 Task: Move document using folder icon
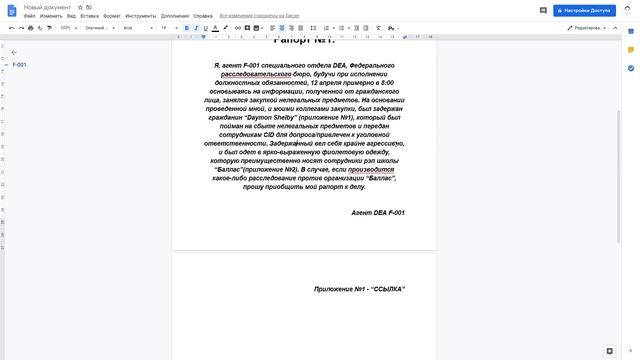pyautogui.click(x=89, y=7)
